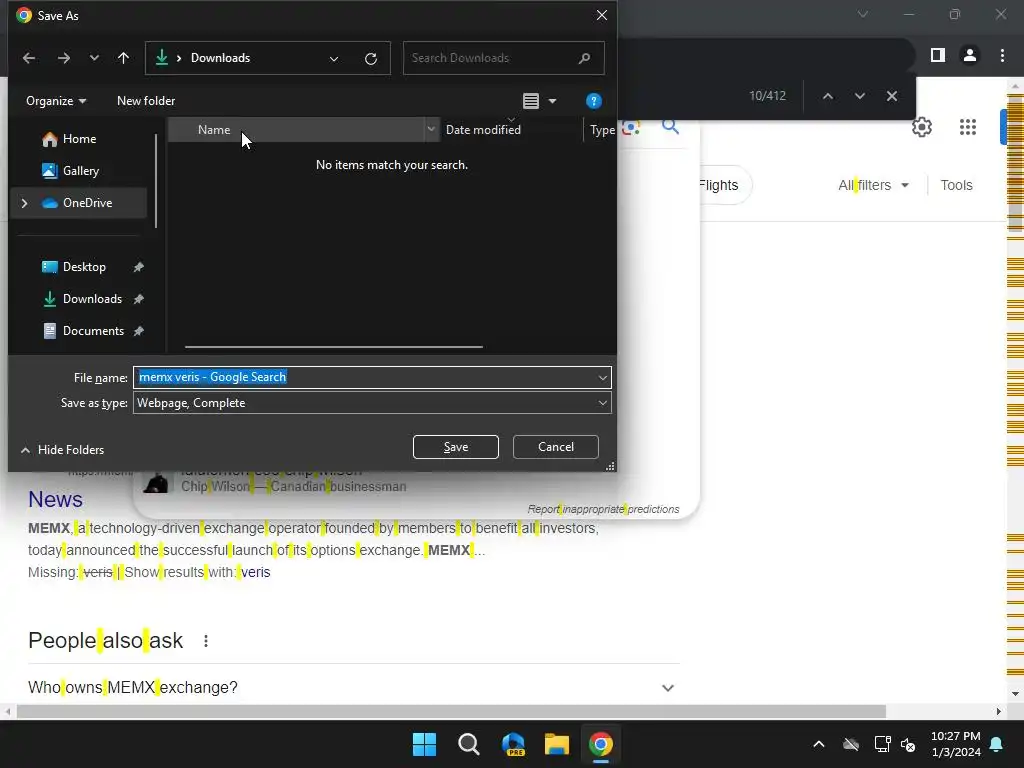Open Google search Tools
Screen dimensions: 1024x768
pyautogui.click(x=956, y=185)
